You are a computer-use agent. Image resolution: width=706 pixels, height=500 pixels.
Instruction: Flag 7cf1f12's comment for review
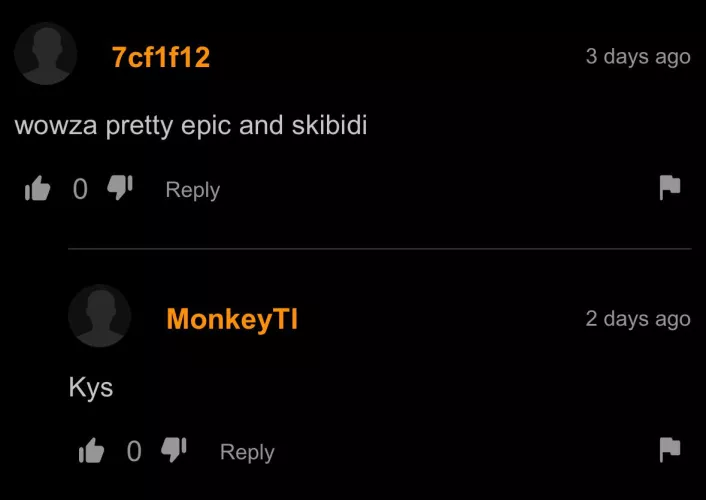coord(670,187)
